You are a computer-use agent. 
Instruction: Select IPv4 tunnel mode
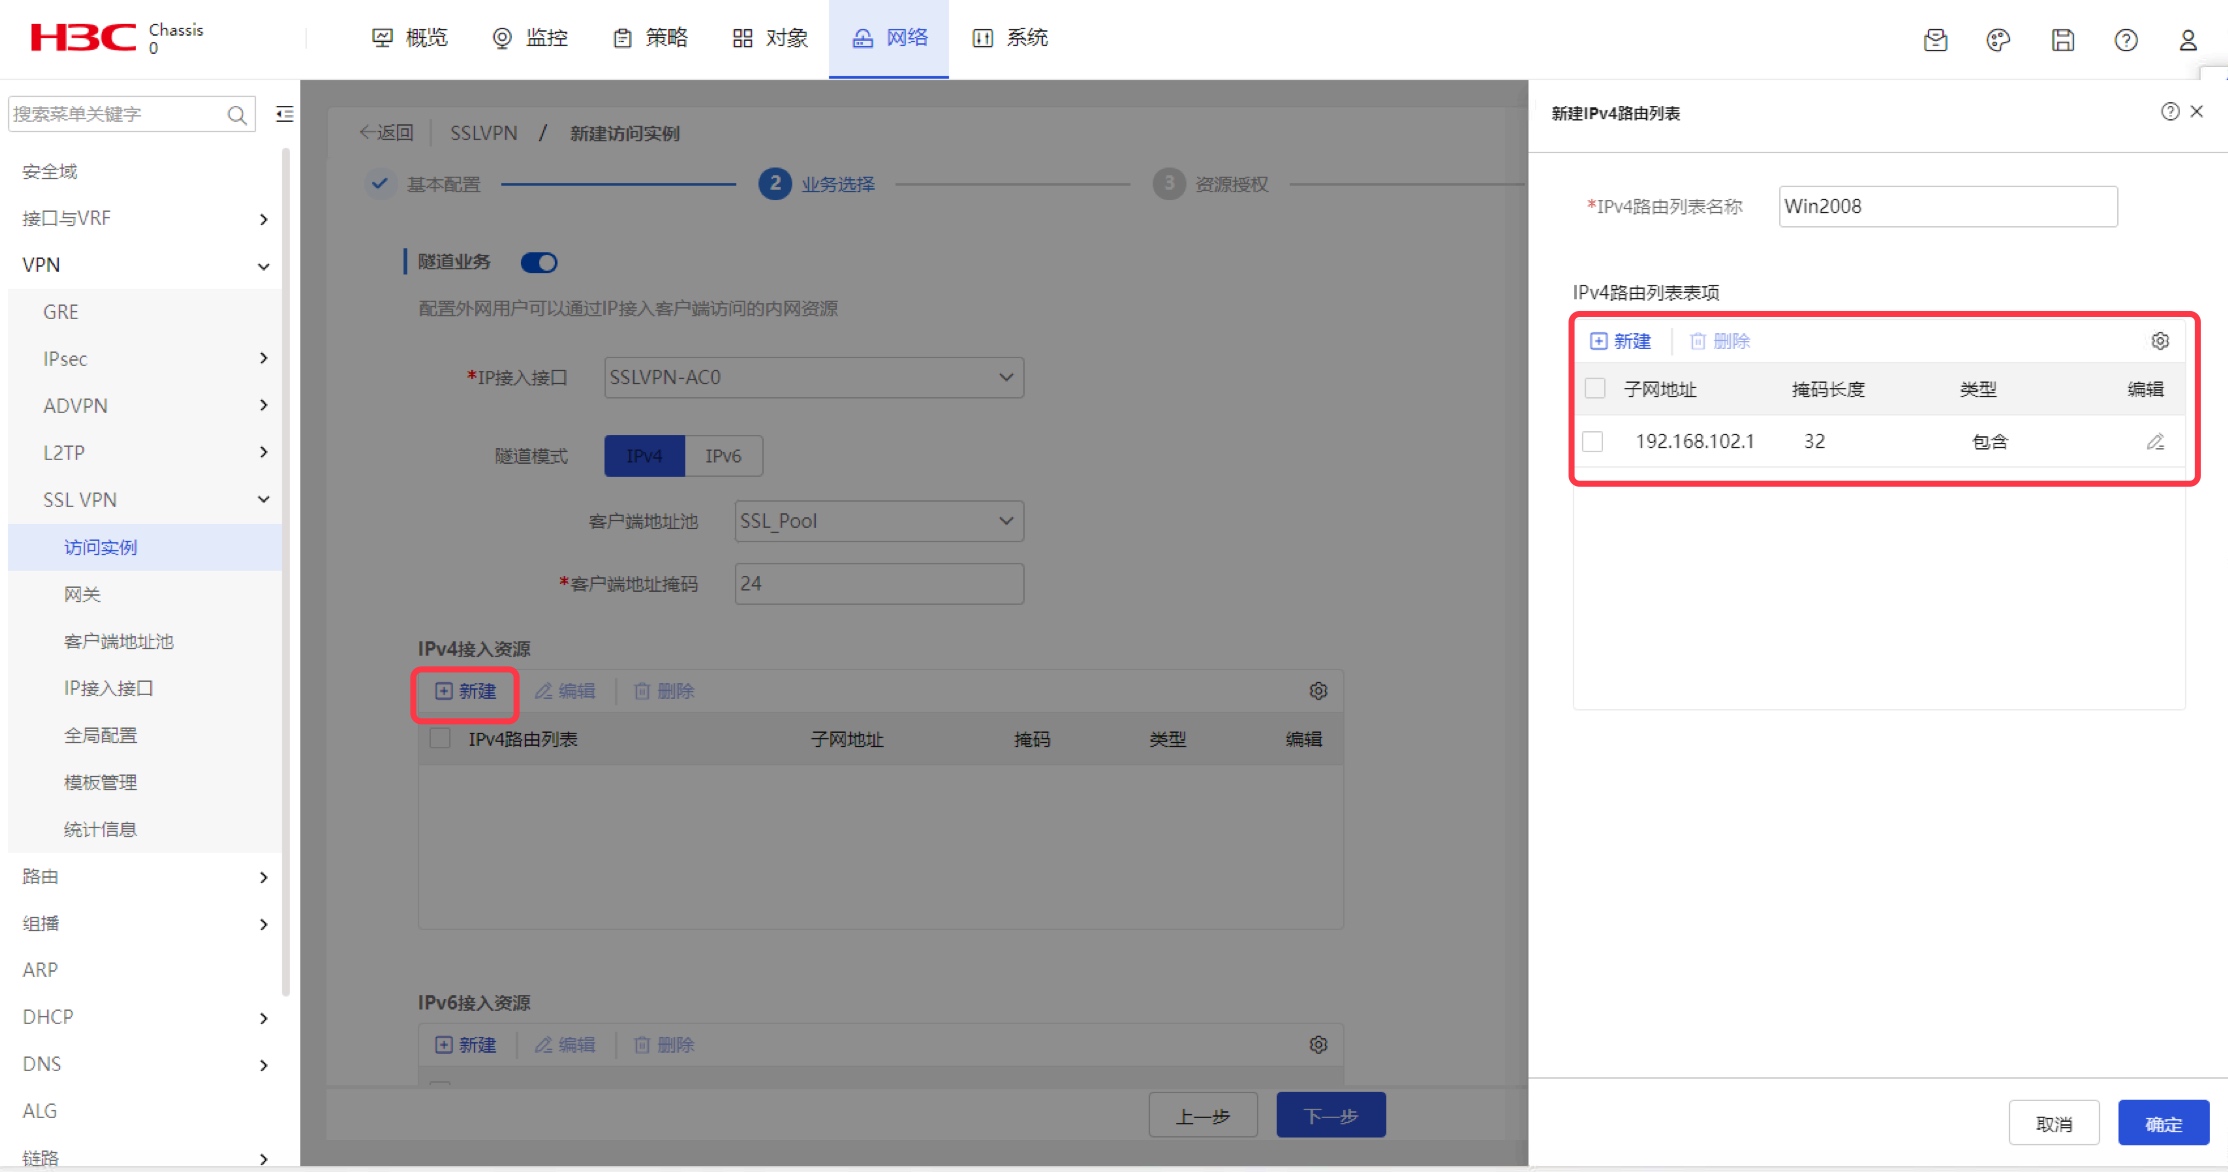[x=644, y=456]
